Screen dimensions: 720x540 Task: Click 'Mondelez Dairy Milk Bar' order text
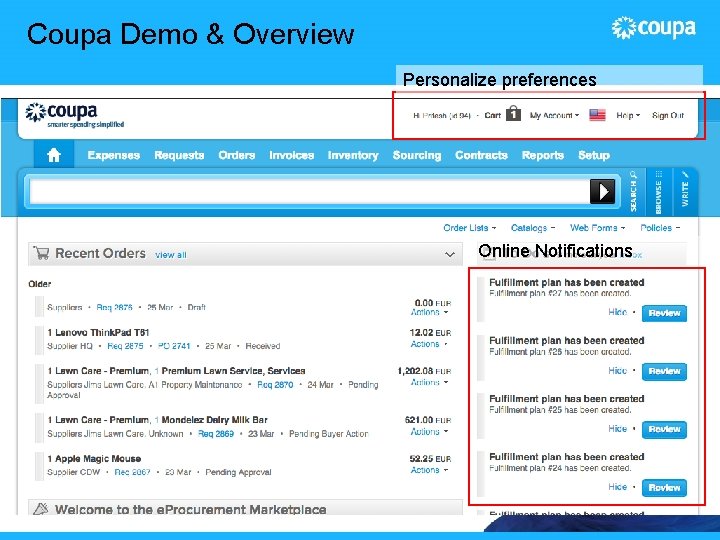(214, 420)
